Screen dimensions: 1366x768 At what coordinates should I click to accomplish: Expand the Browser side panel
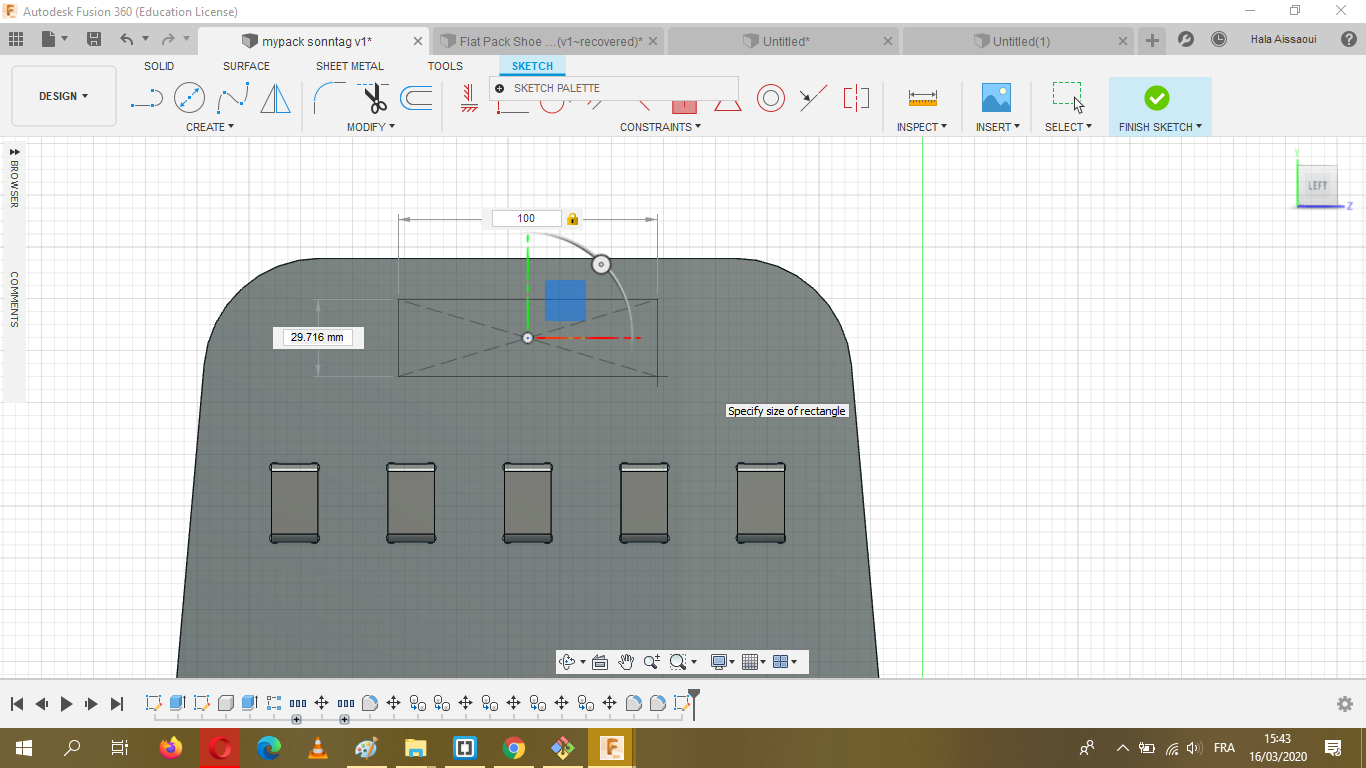(x=14, y=152)
